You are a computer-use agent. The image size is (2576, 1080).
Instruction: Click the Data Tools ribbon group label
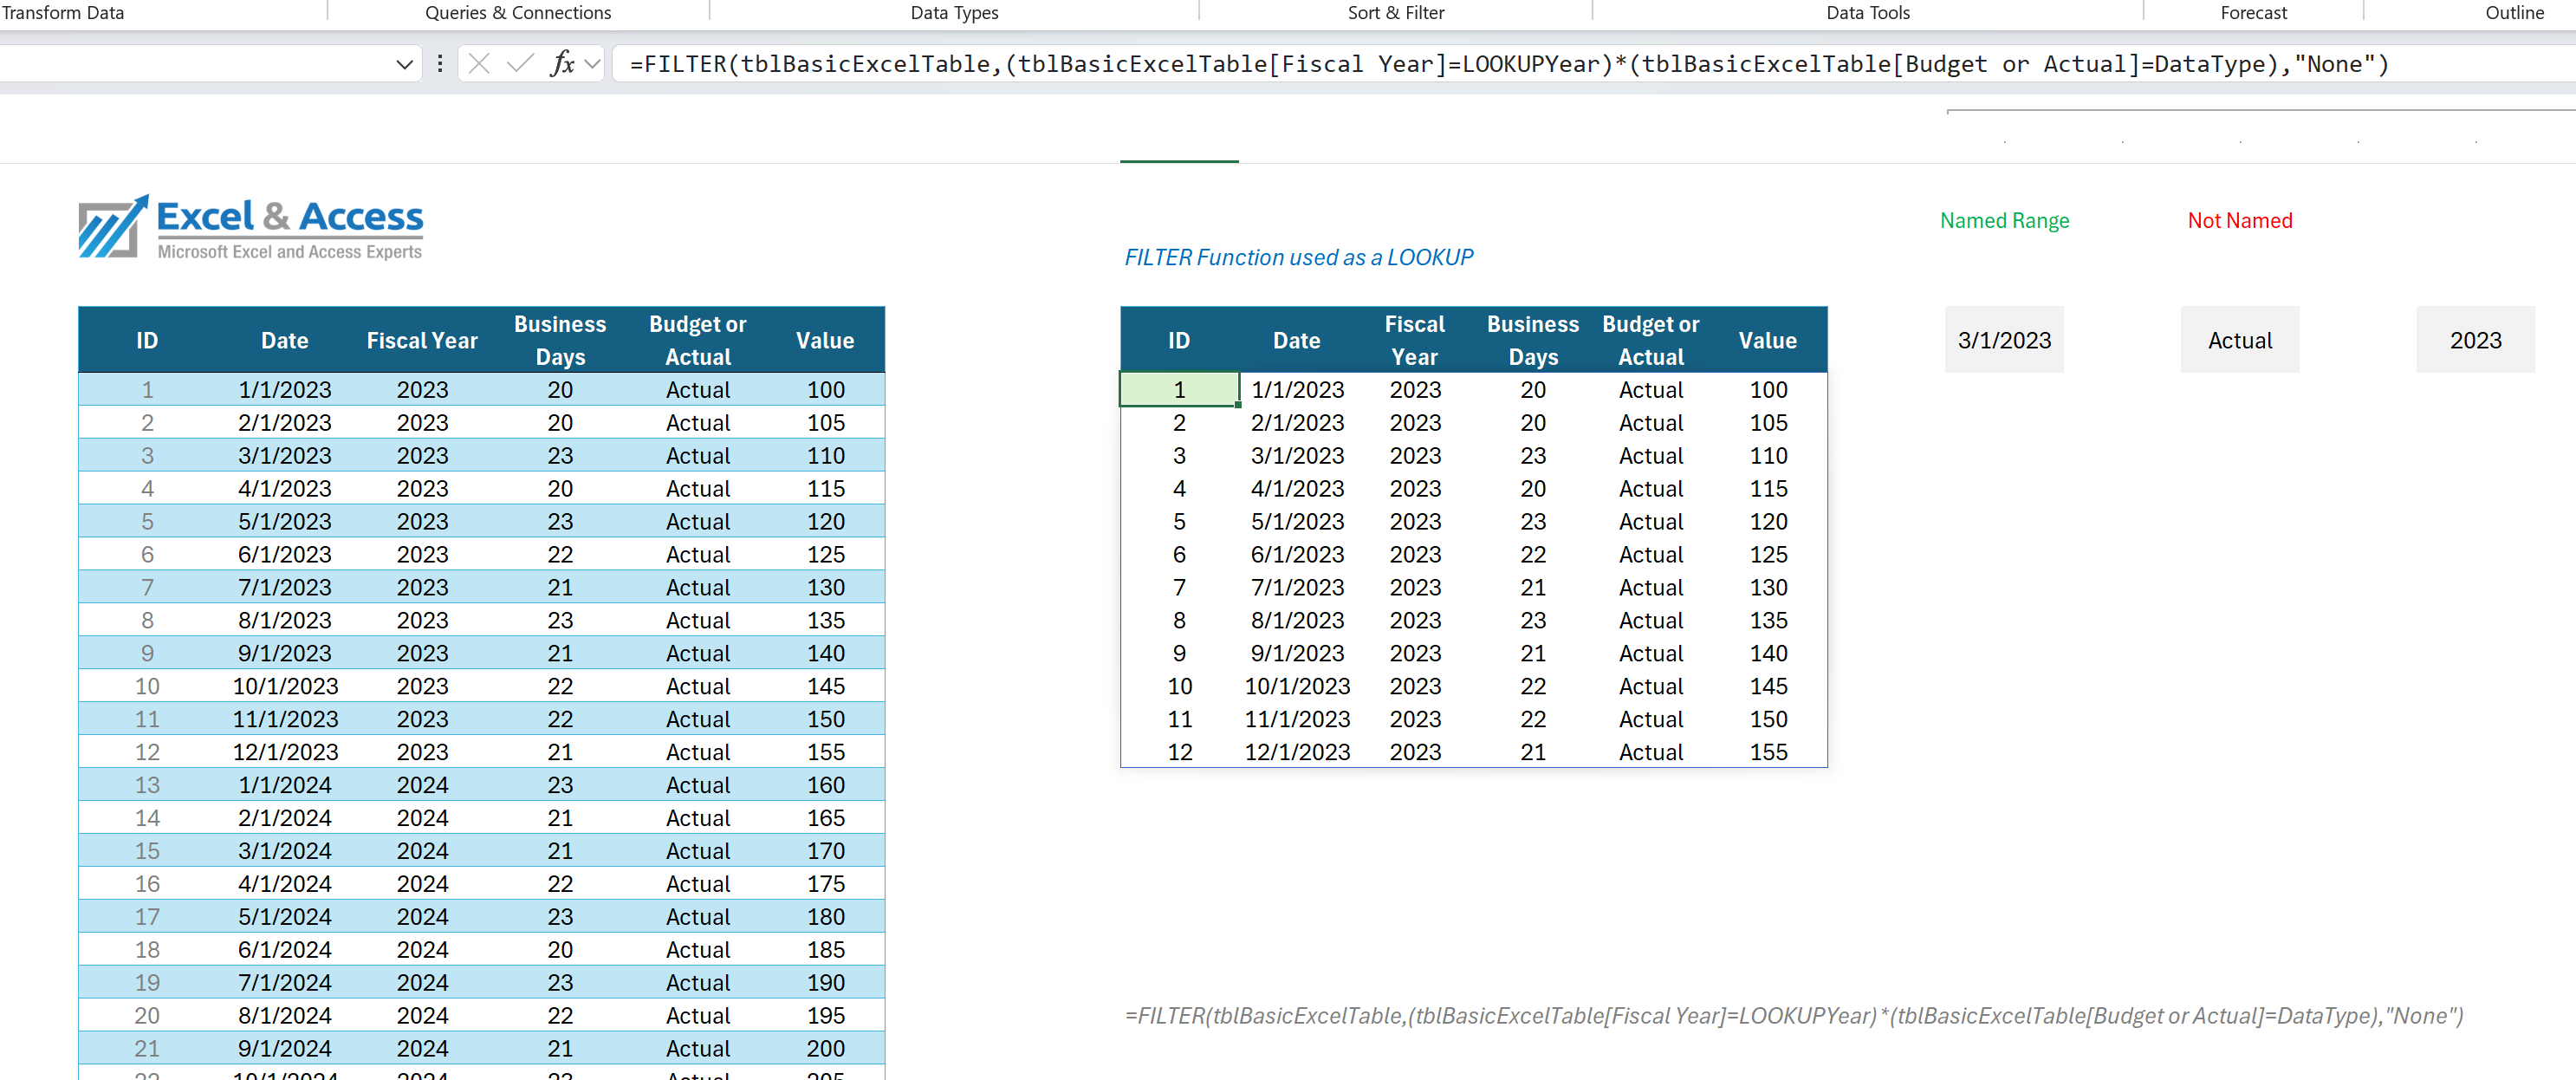(1868, 12)
